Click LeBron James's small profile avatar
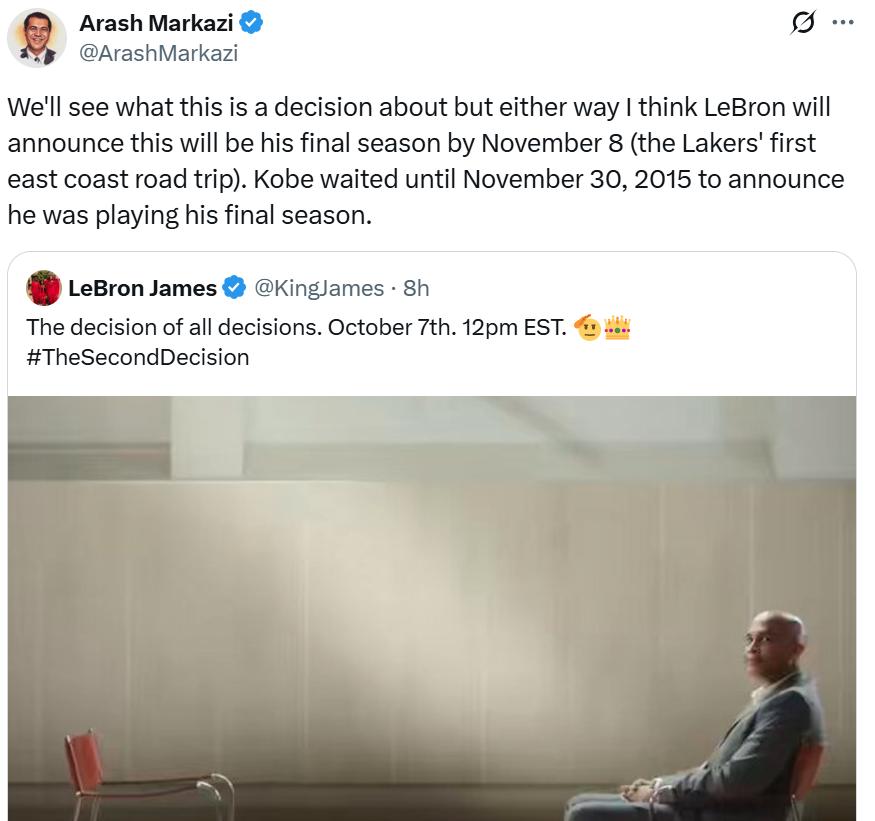Viewport: 875px width, 821px height. click(x=44, y=289)
